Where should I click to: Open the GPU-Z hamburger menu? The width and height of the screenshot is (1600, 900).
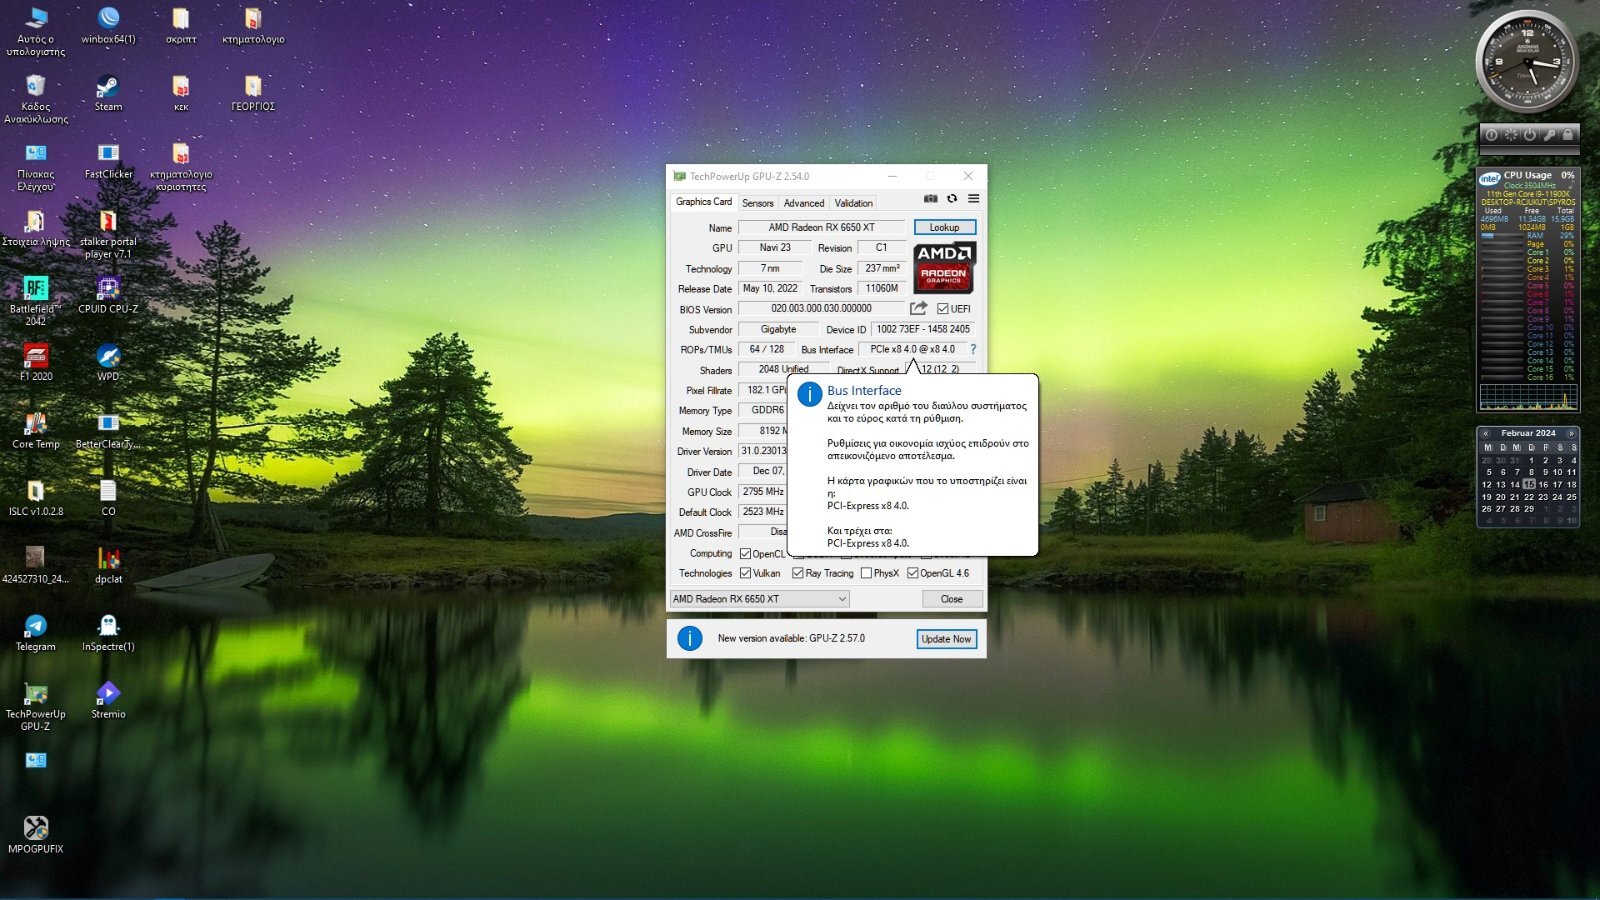pyautogui.click(x=973, y=199)
